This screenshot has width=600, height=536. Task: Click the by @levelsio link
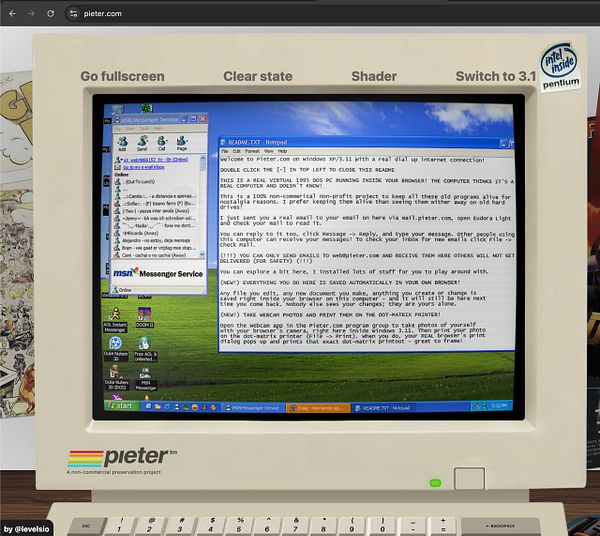[26, 529]
